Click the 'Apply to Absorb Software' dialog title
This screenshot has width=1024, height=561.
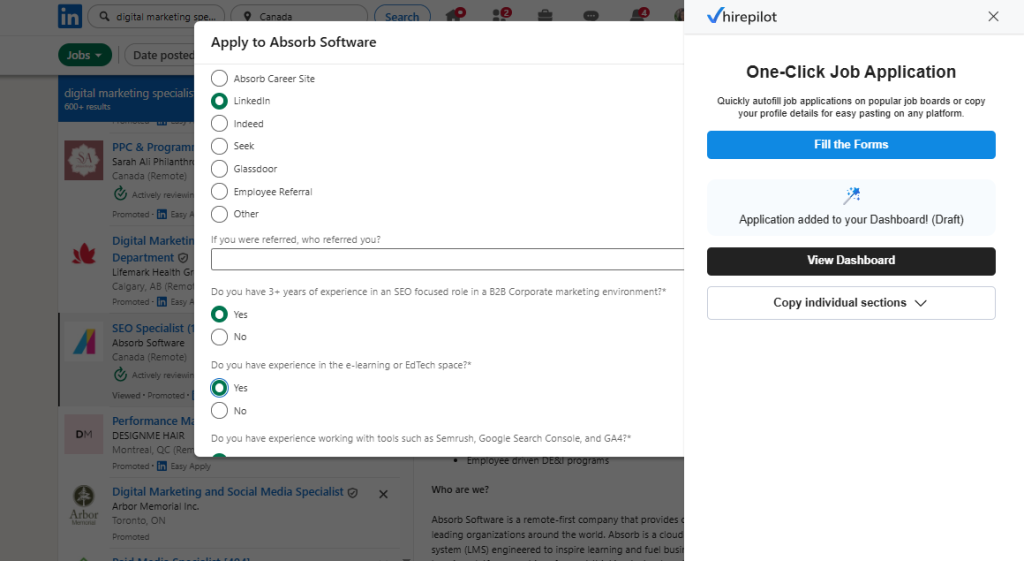(x=293, y=42)
